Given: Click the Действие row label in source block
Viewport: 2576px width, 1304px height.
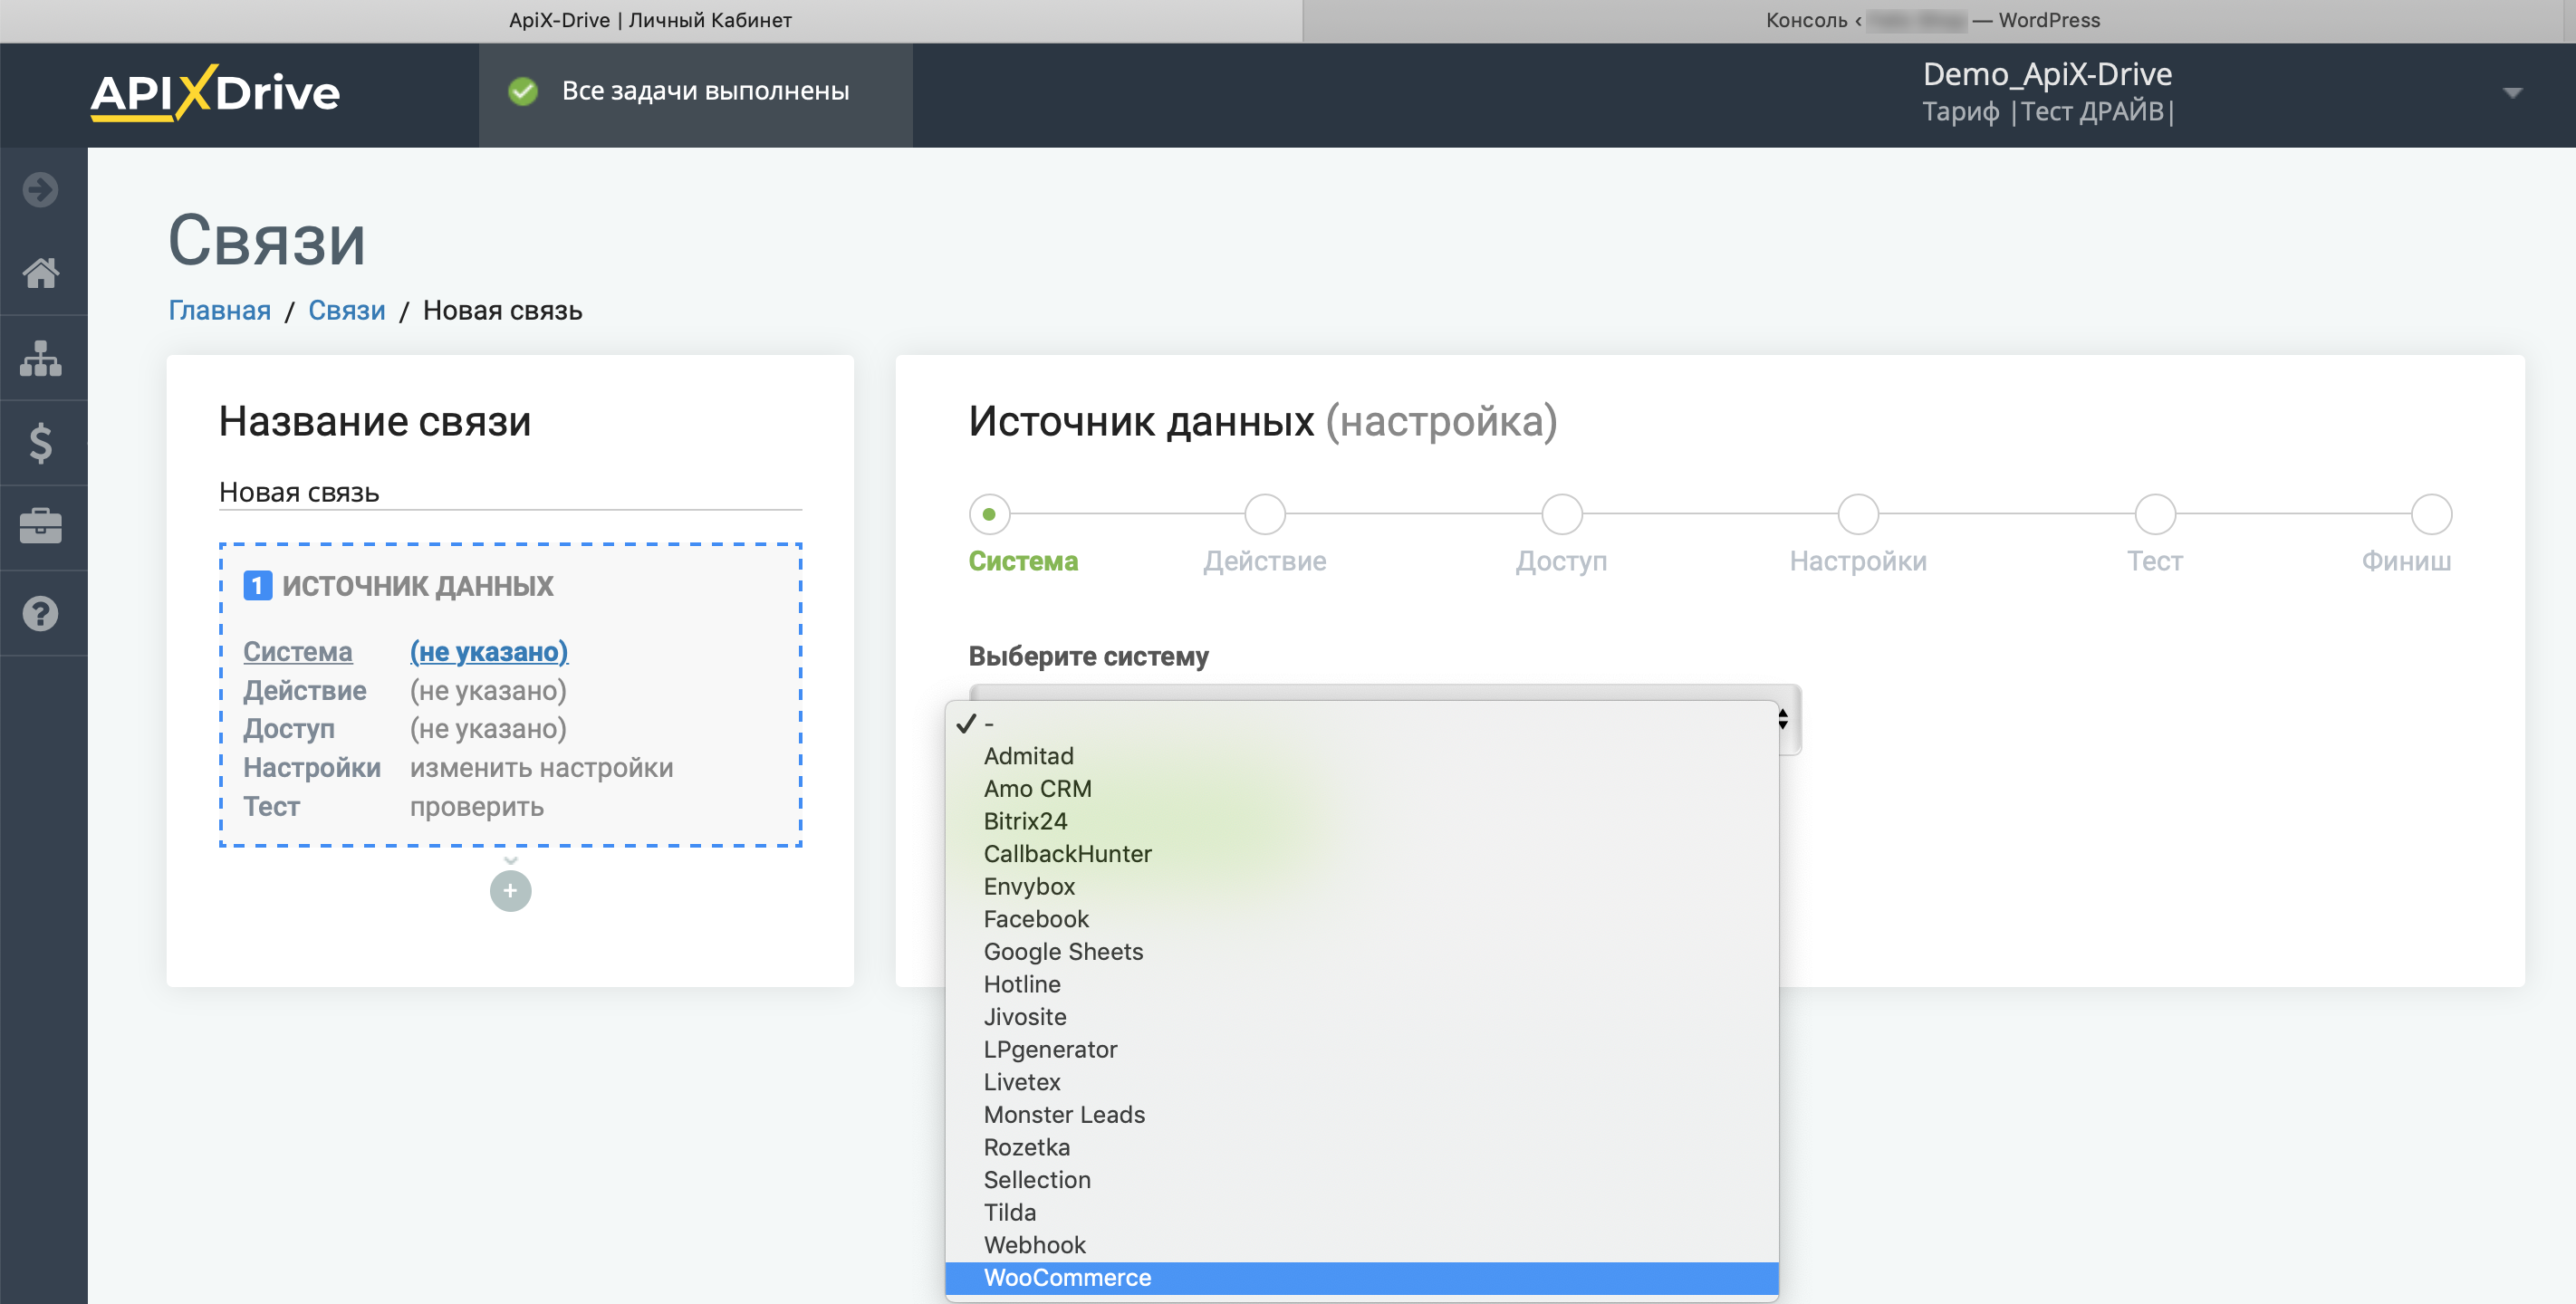Looking at the screenshot, I should coord(305,690).
